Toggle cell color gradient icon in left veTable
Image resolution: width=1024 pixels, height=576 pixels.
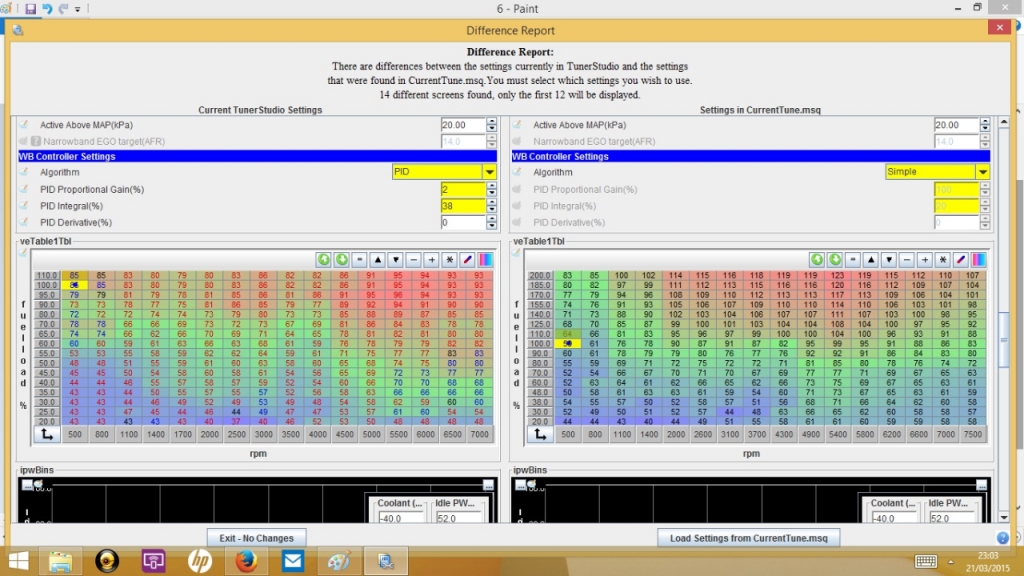(485, 260)
